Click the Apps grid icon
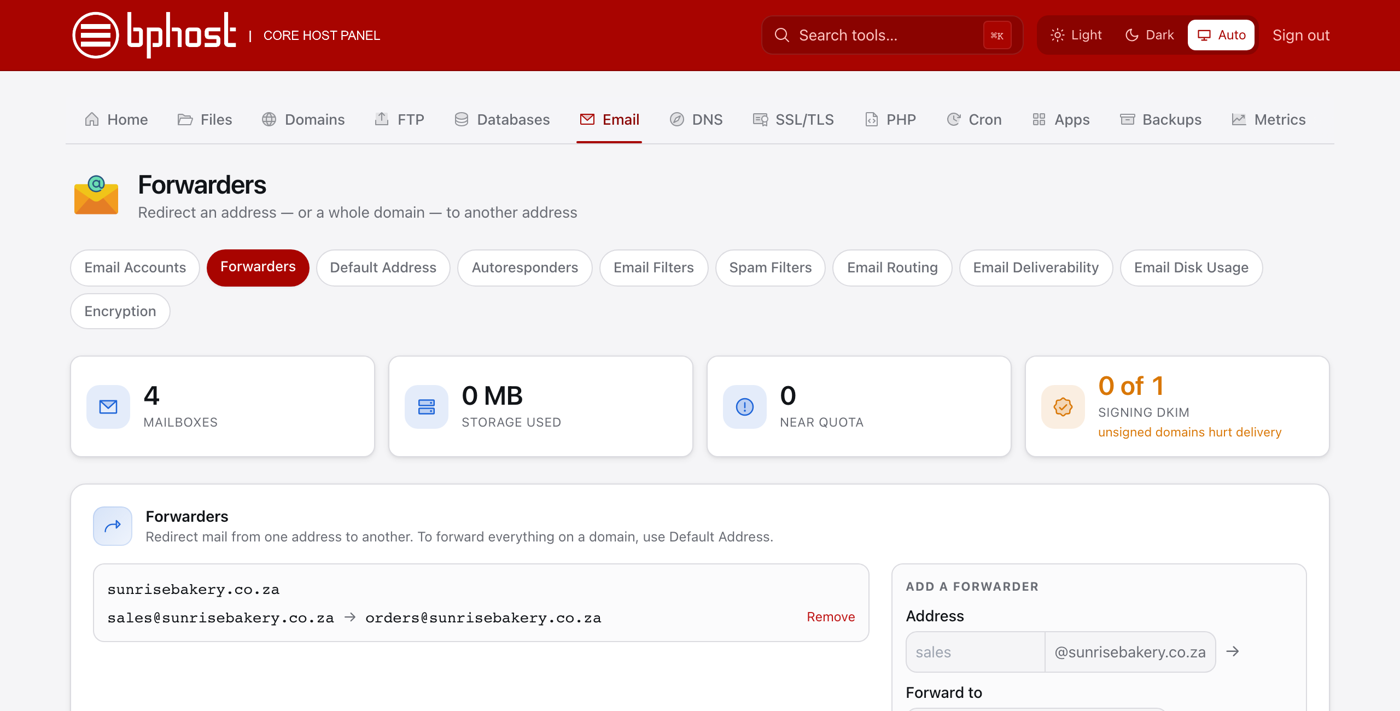This screenshot has height=711, width=1400. pos(1039,119)
